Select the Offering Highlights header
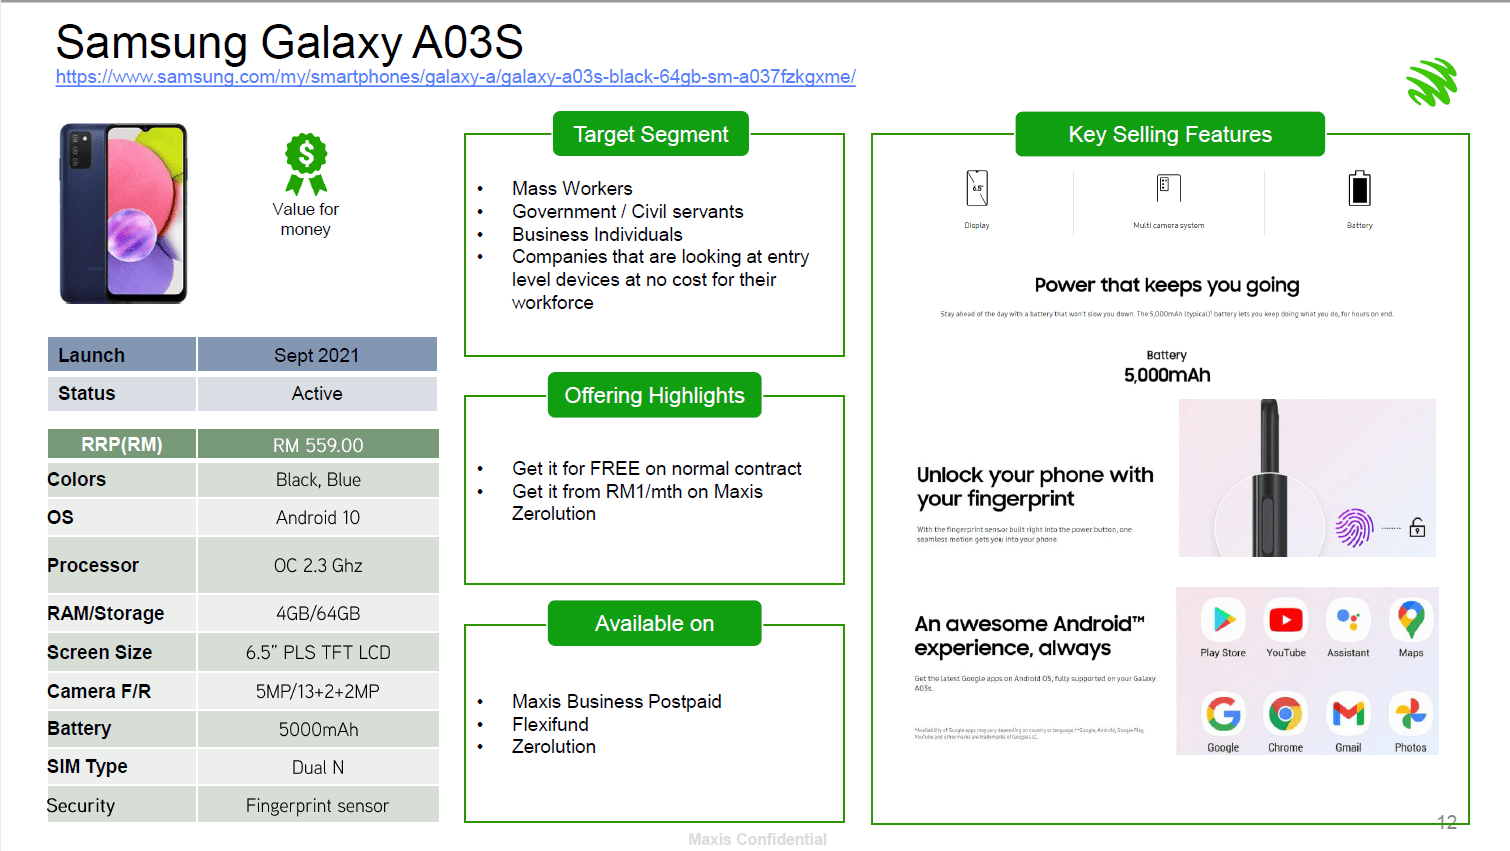The height and width of the screenshot is (851, 1510). (x=655, y=395)
